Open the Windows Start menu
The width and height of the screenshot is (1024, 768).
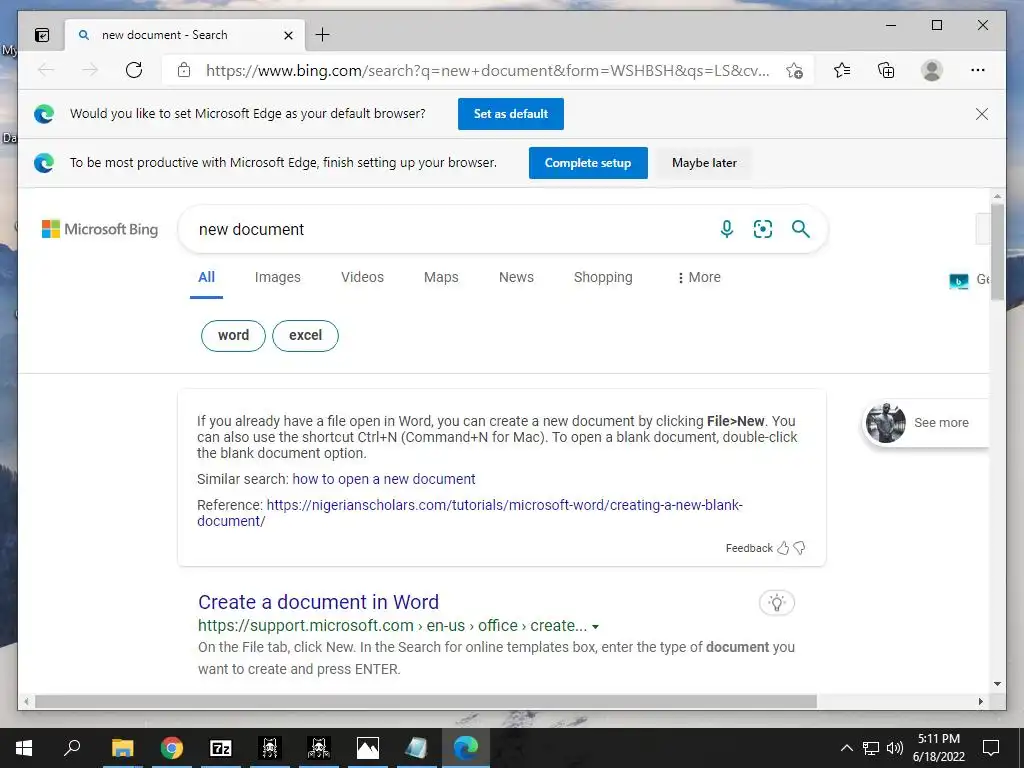click(x=24, y=748)
